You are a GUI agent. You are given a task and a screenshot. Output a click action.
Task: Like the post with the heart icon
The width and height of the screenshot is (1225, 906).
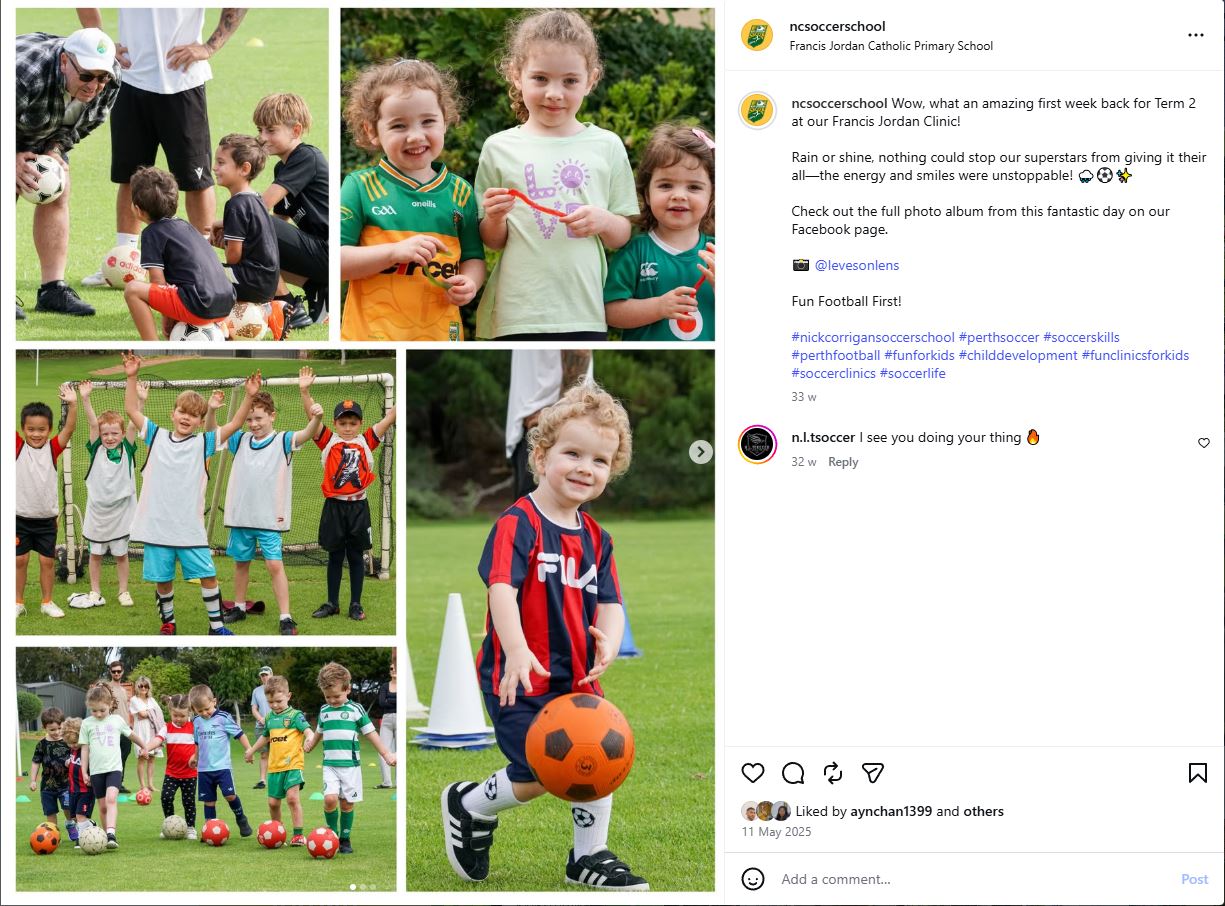tap(753, 773)
